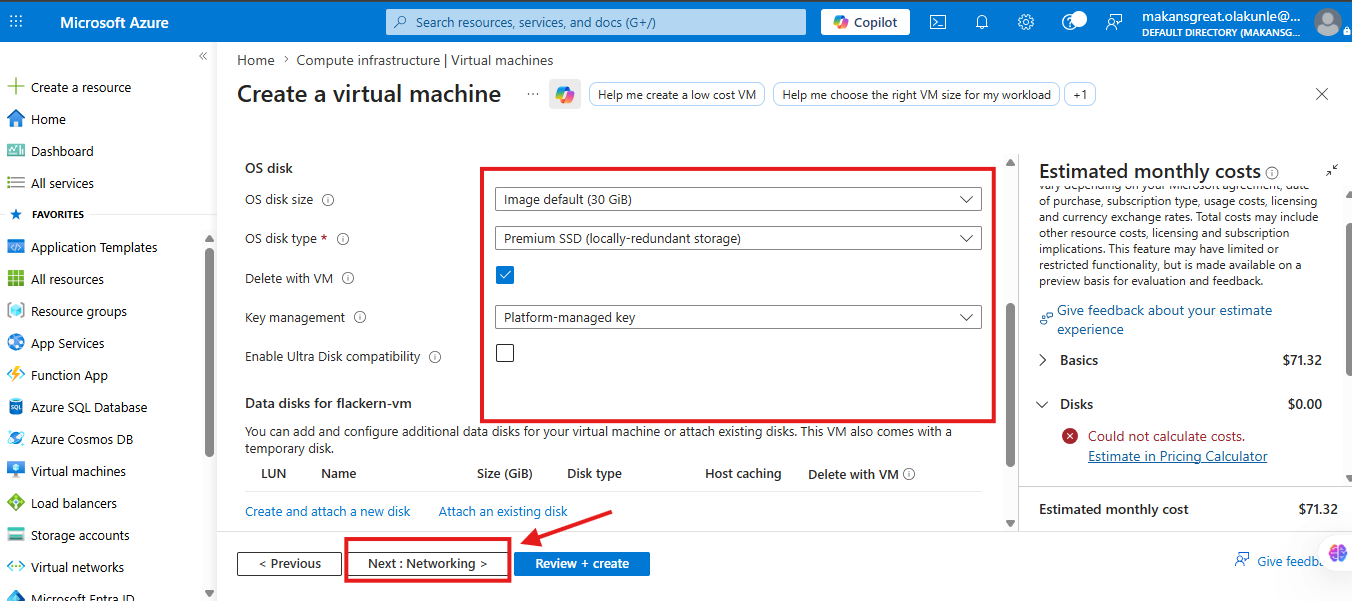Screen dimensions: 1352x601
Task: Collapse the Estimated monthly costs panel
Action: click(x=1331, y=171)
